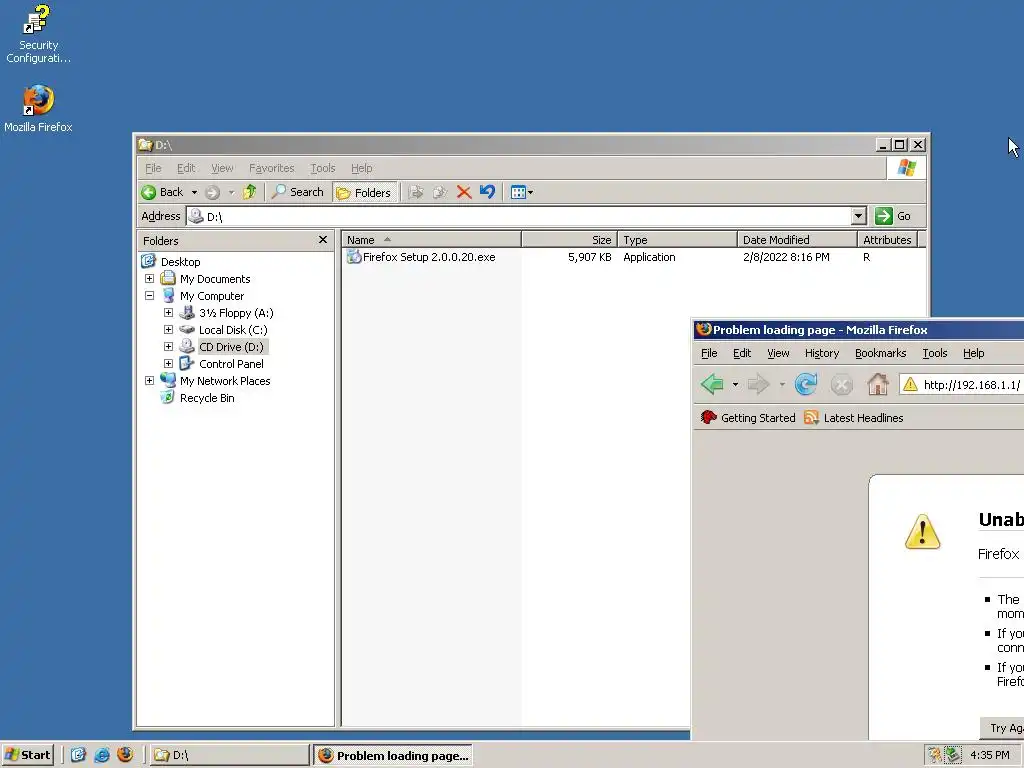The width and height of the screenshot is (1024, 768).
Task: Open Firefox Bookmarks menu
Action: click(880, 353)
